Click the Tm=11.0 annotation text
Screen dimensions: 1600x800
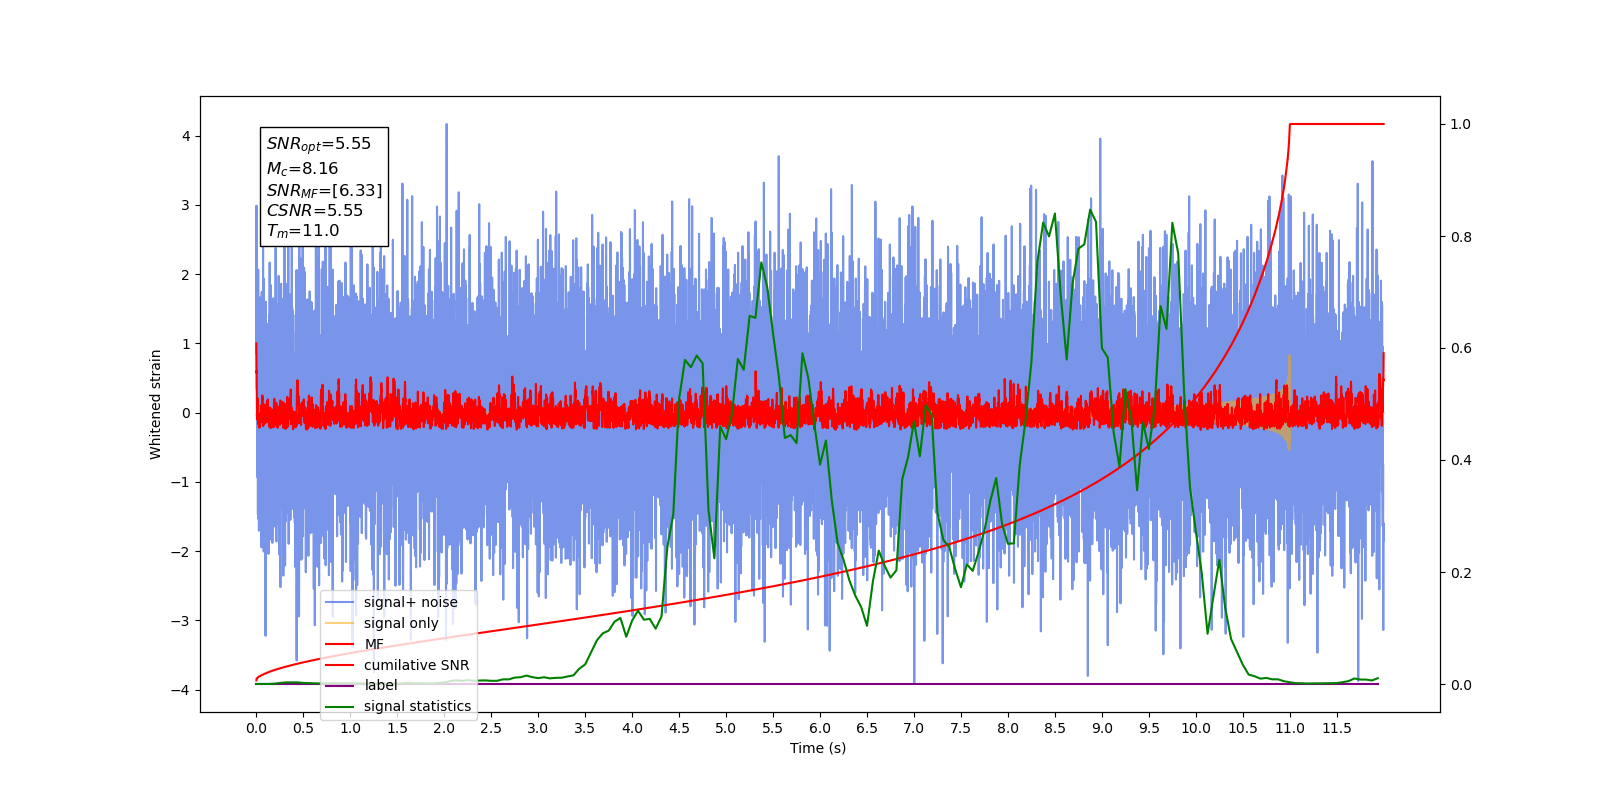(303, 231)
